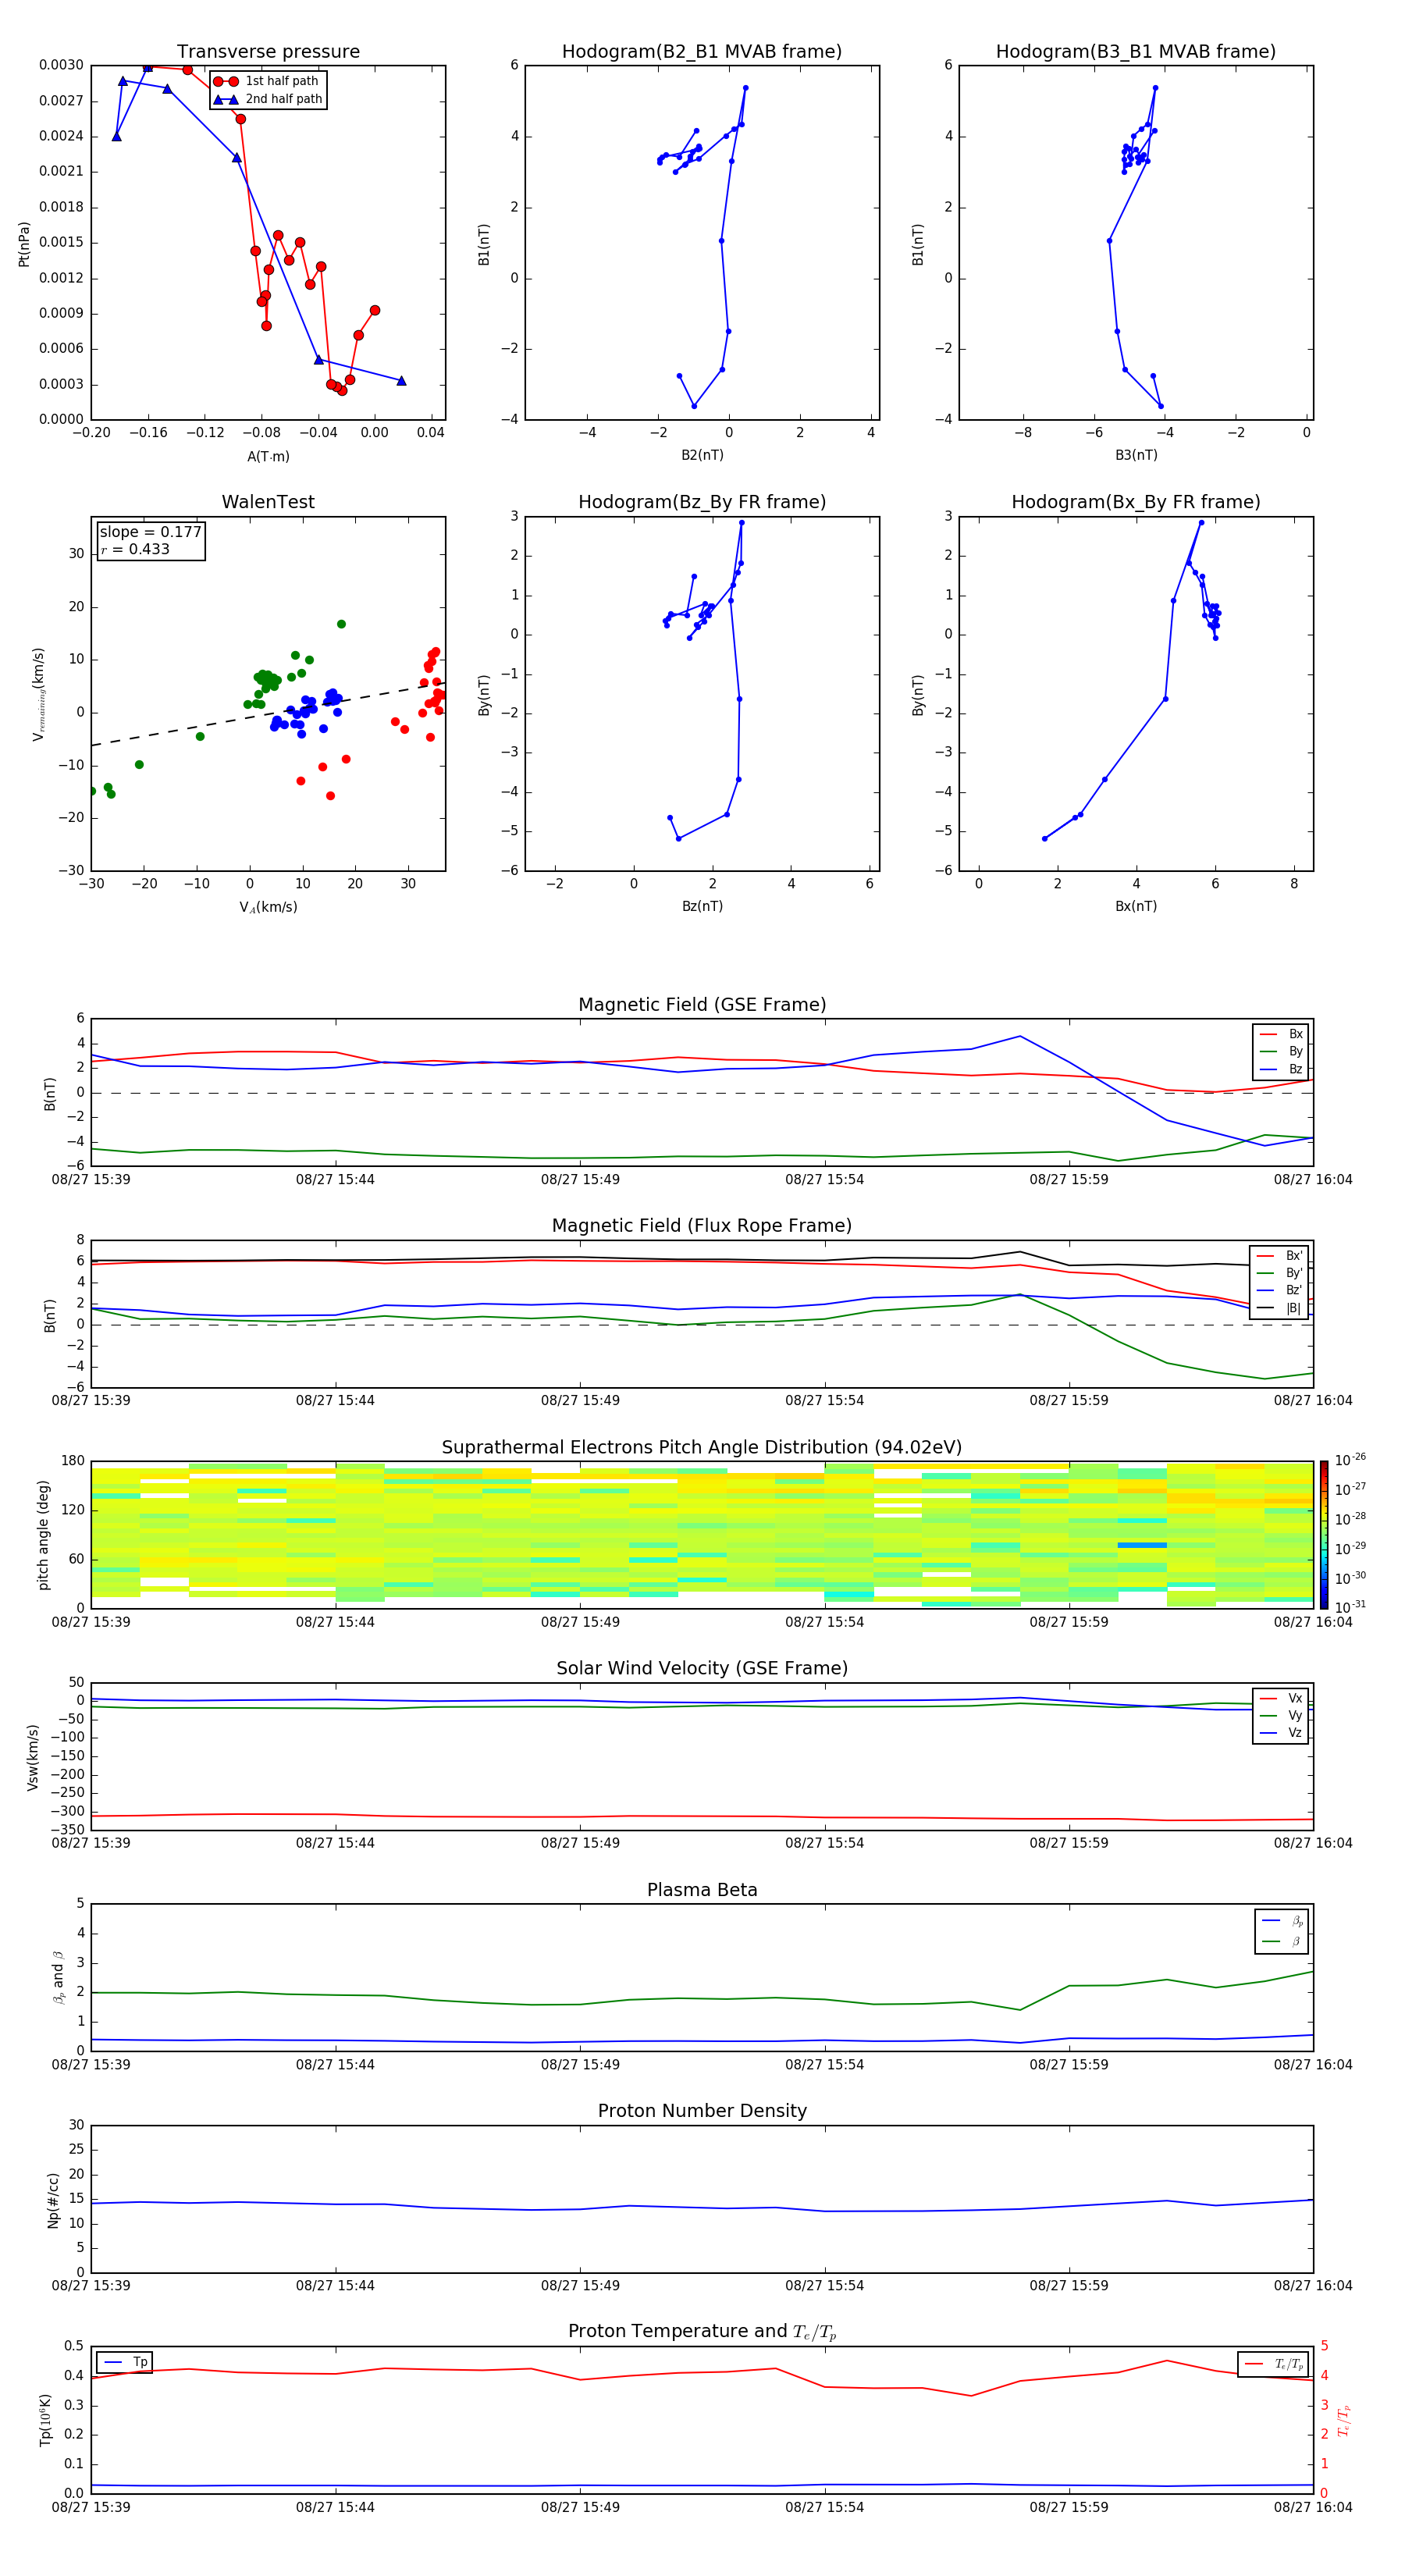This screenshot has height=2576, width=1405.
Task: Click the 'B2(nT)' x-axis label
Action: click(x=702, y=455)
